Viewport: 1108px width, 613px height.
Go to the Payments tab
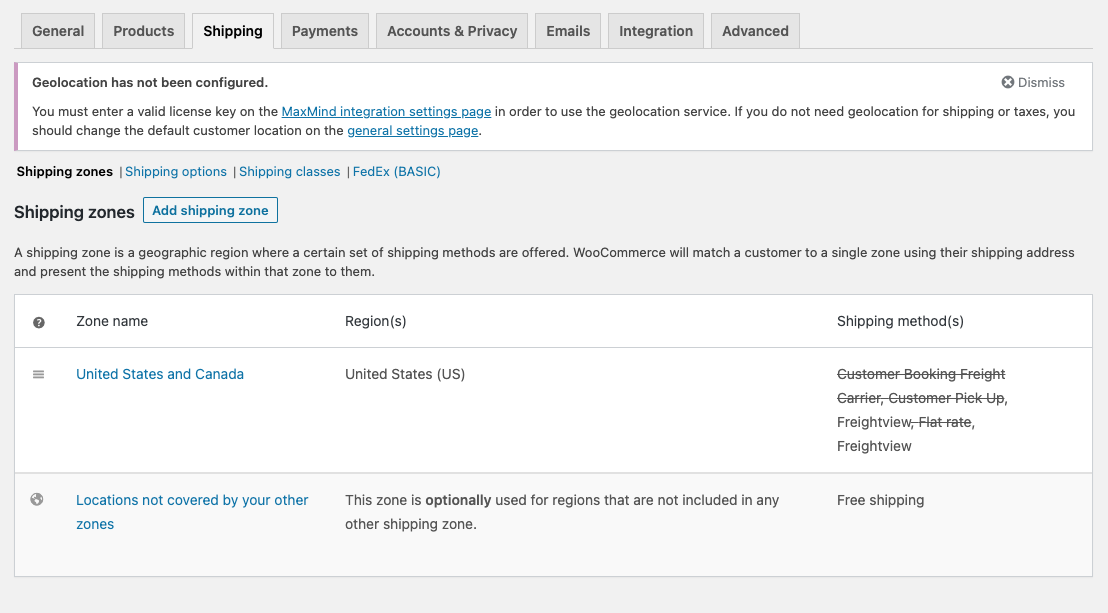pos(324,31)
